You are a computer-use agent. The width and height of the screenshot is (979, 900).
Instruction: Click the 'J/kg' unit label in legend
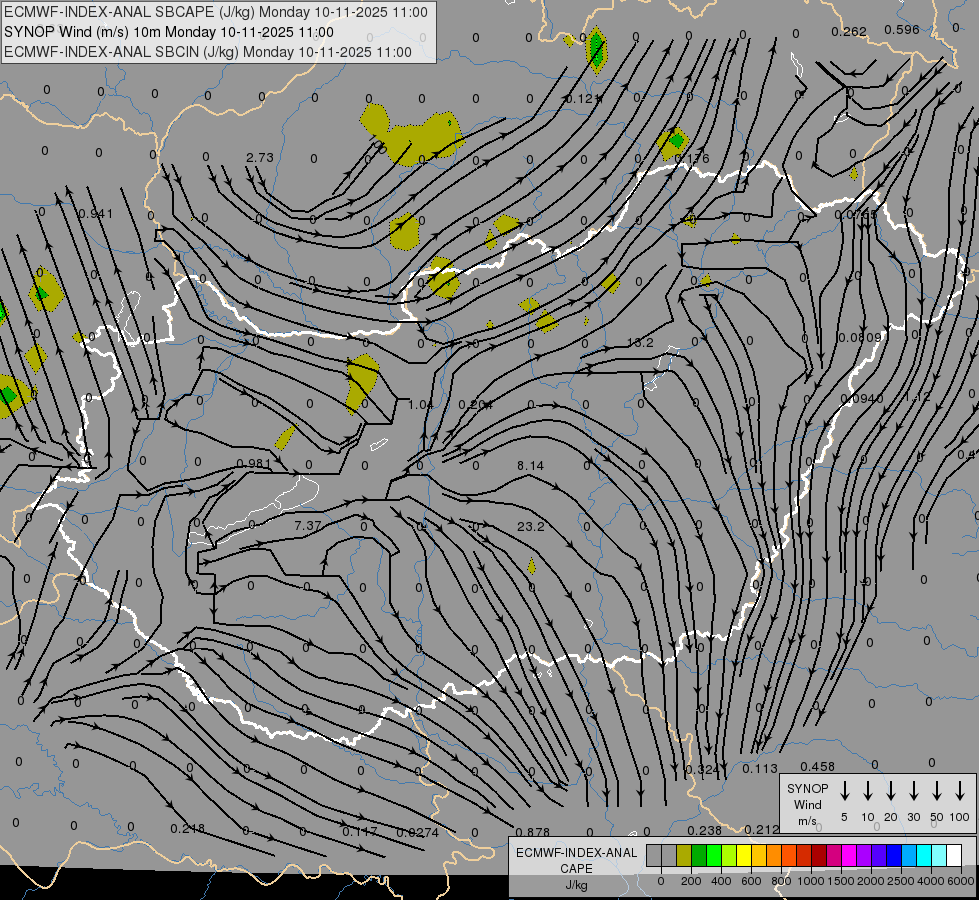click(x=576, y=885)
